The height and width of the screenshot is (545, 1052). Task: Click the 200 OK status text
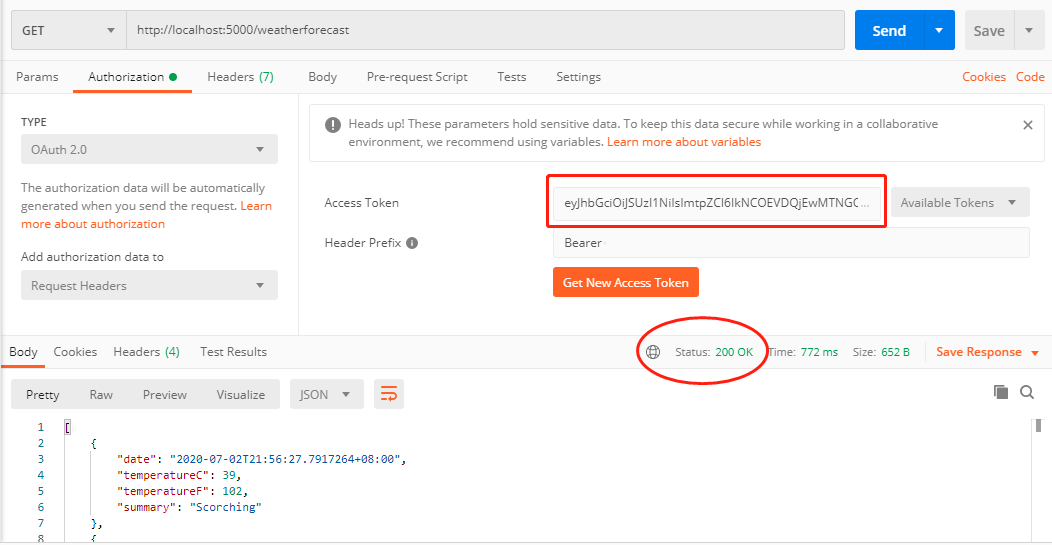tap(734, 352)
